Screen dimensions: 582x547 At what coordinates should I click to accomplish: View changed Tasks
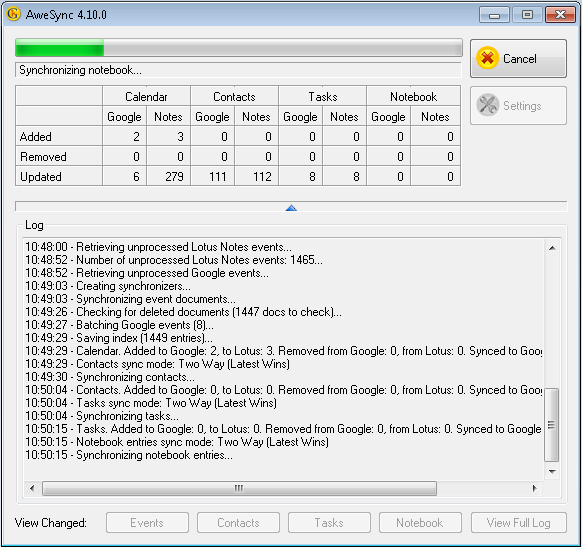point(329,523)
